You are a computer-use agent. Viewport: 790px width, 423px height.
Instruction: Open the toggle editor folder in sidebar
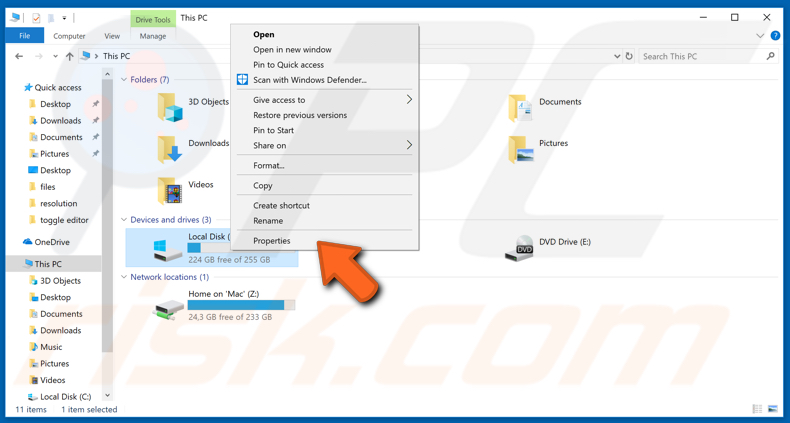click(64, 220)
